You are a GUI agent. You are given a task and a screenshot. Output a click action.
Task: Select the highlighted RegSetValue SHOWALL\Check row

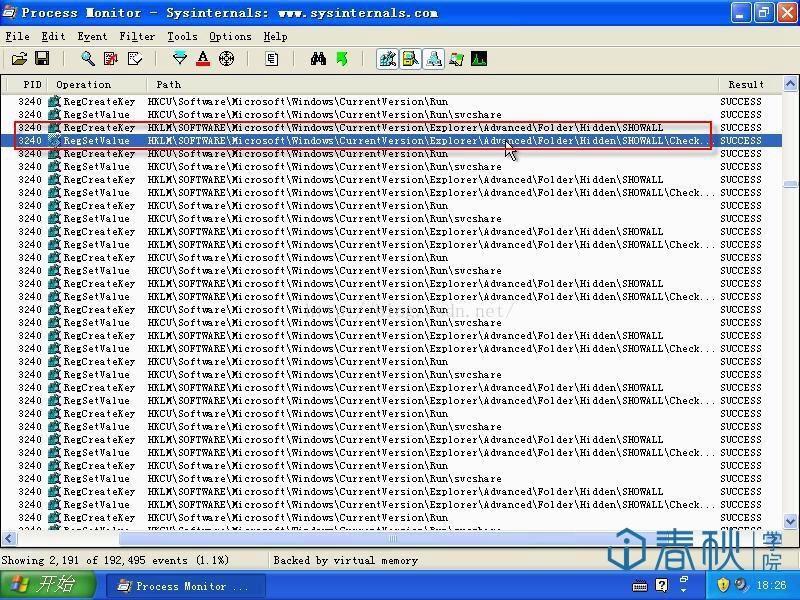[x=391, y=140]
